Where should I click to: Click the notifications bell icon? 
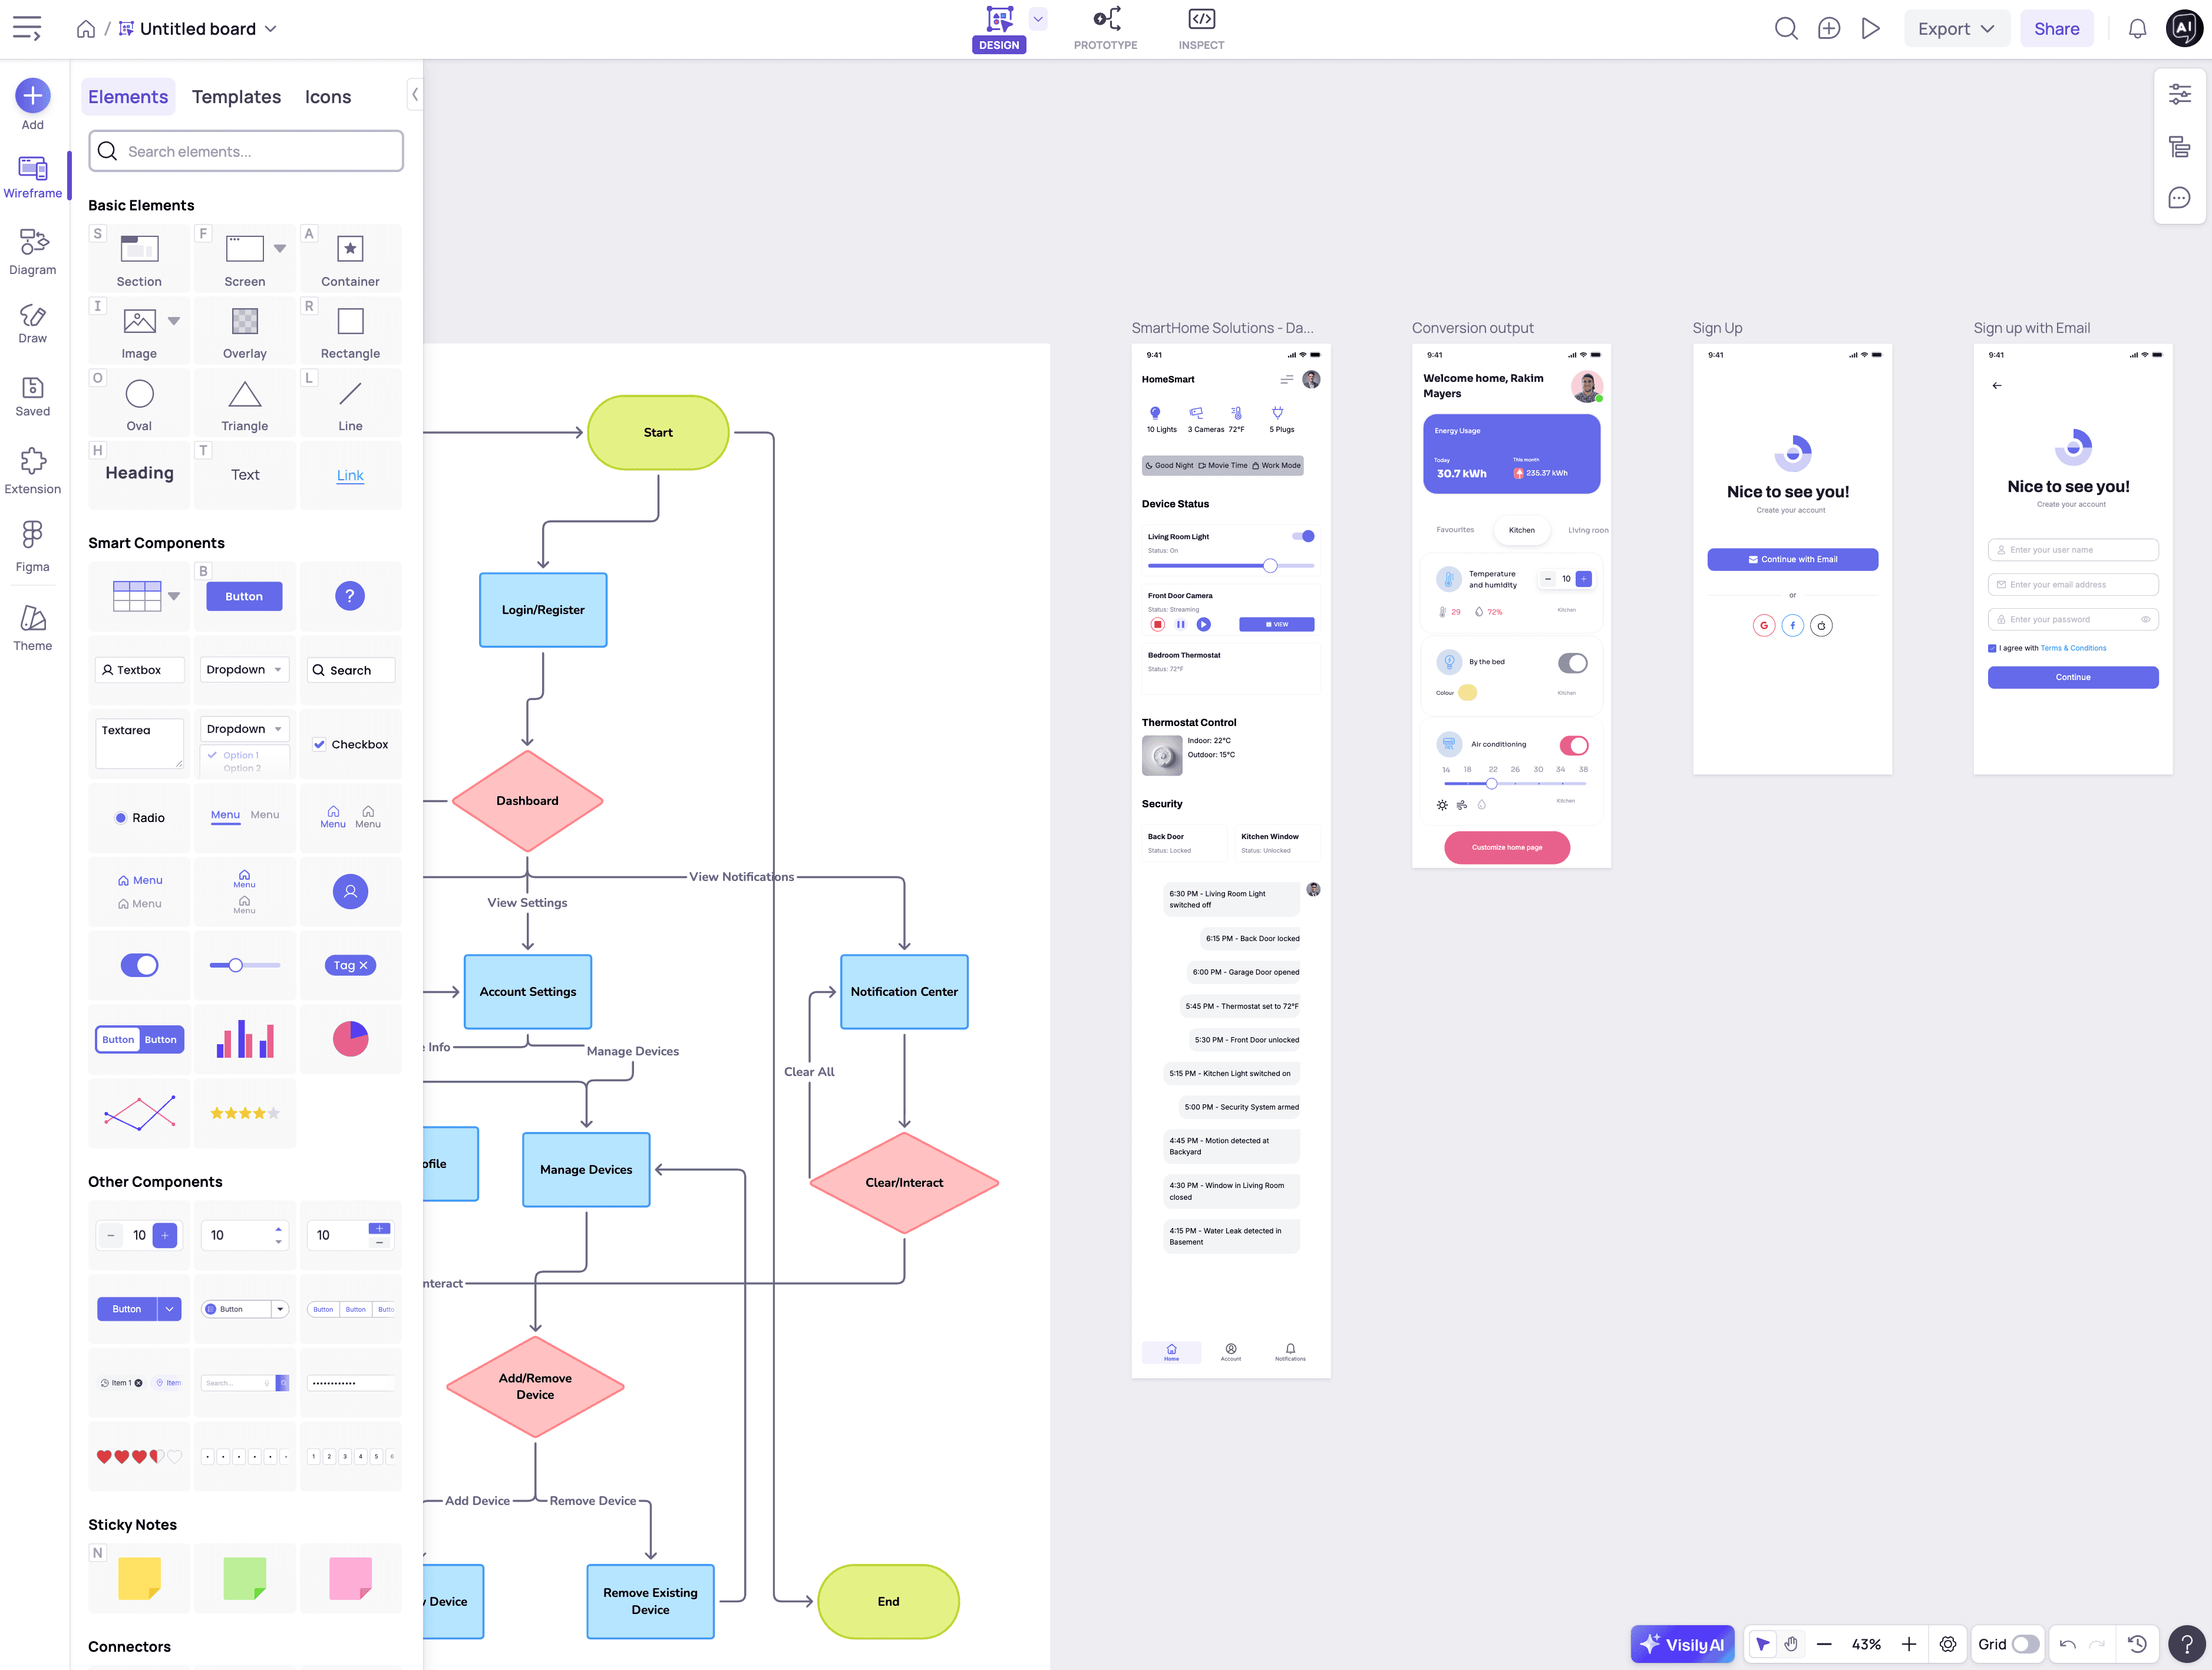pos(2137,29)
